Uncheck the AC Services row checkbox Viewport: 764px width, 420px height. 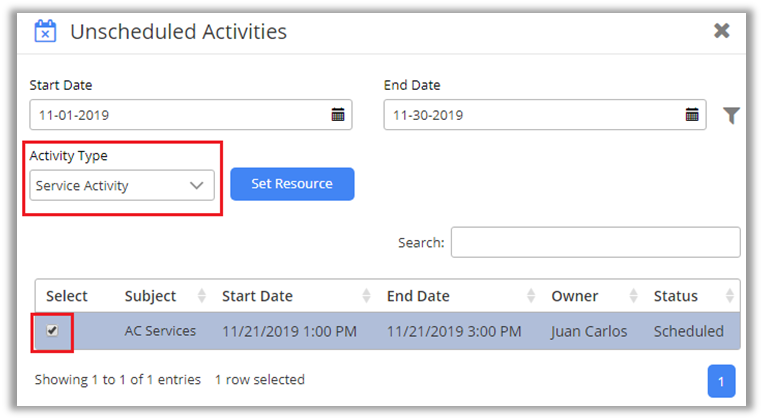point(52,331)
